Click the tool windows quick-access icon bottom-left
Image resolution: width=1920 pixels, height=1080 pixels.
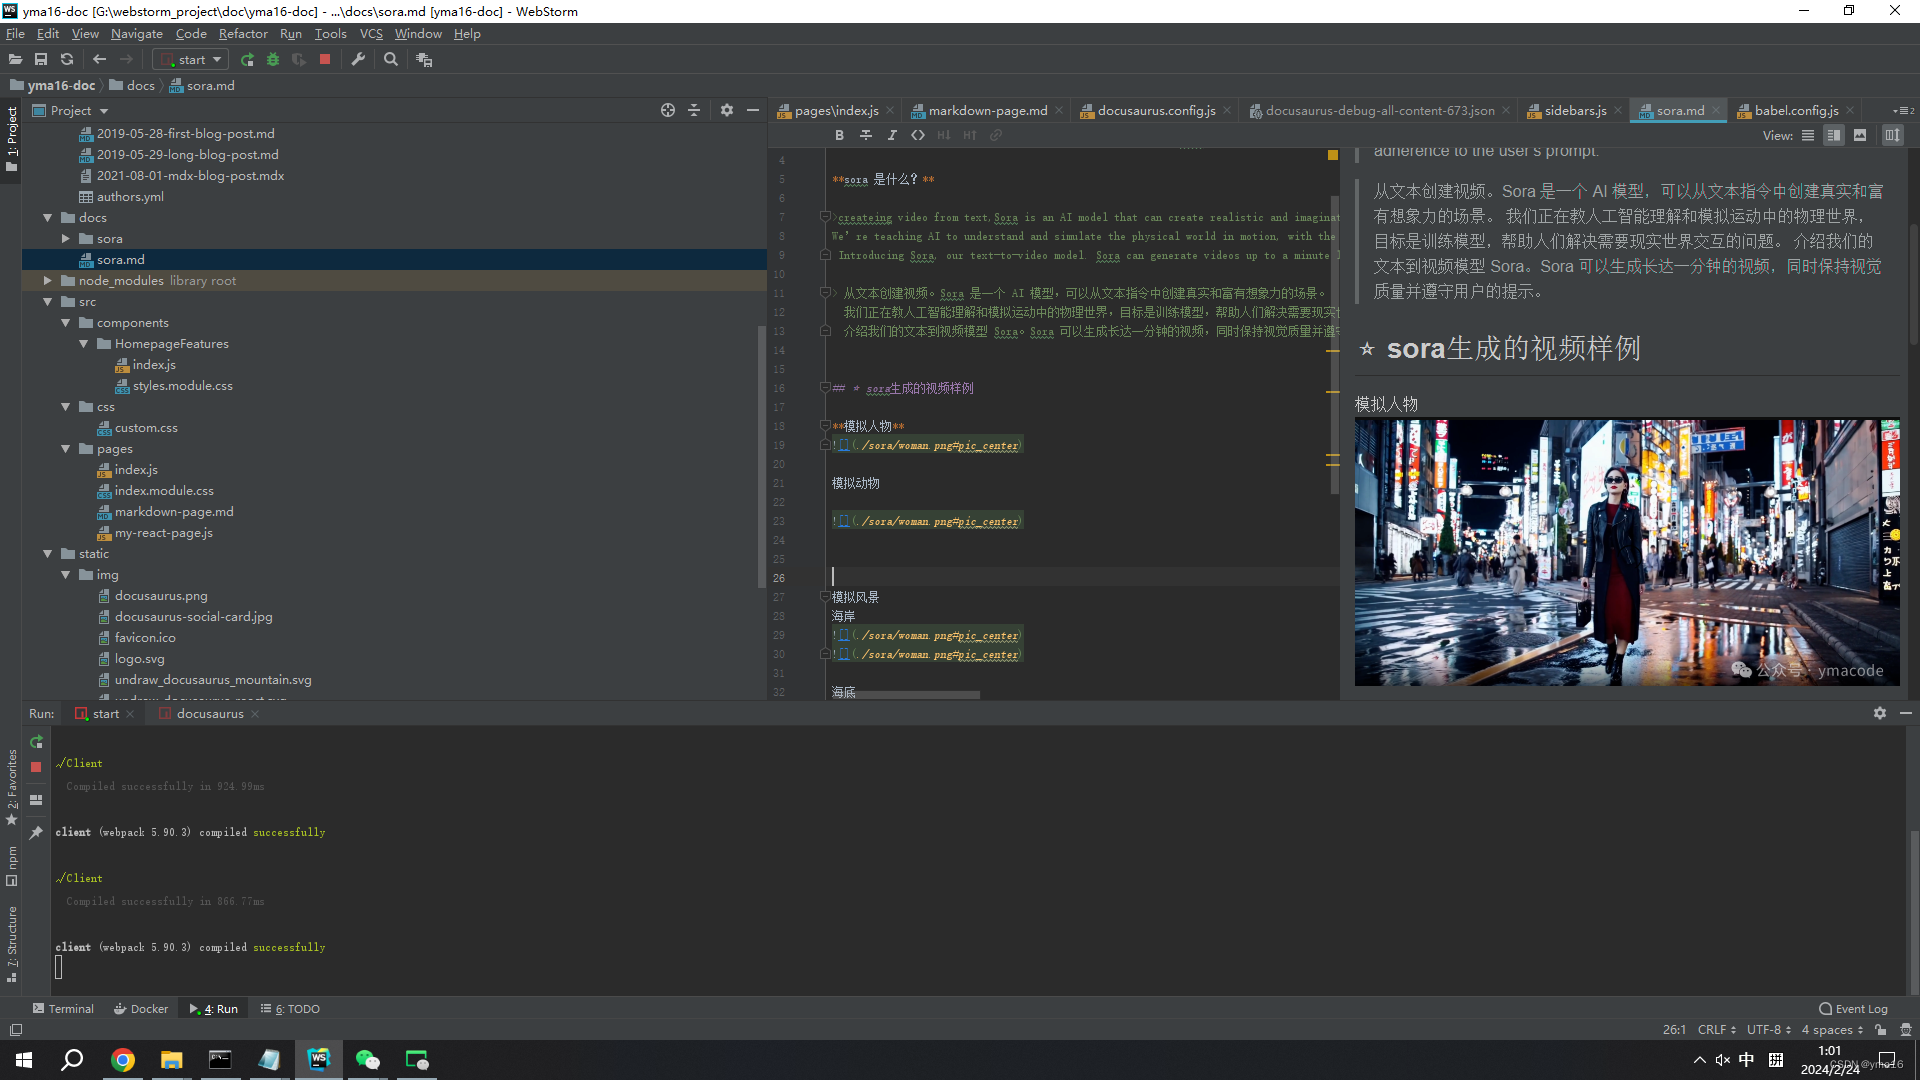[x=15, y=1030]
